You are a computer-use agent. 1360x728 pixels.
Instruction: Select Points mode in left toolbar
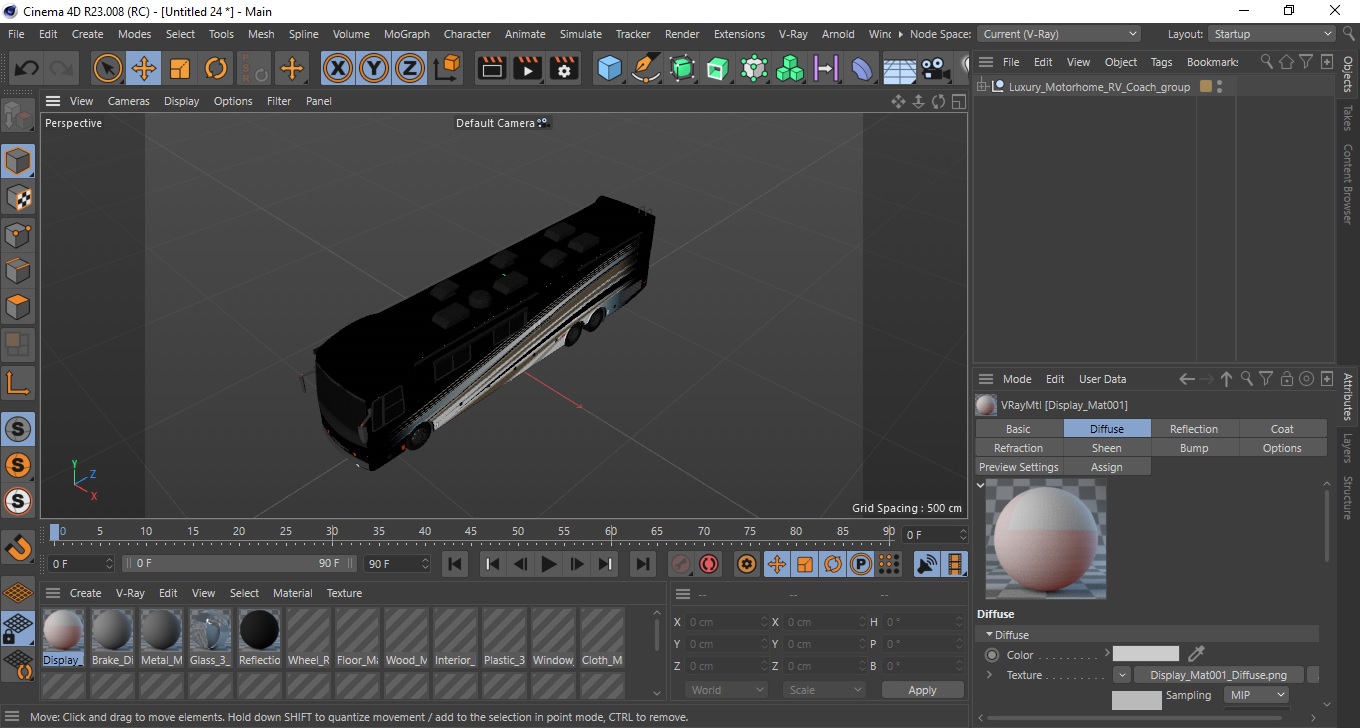(18, 235)
